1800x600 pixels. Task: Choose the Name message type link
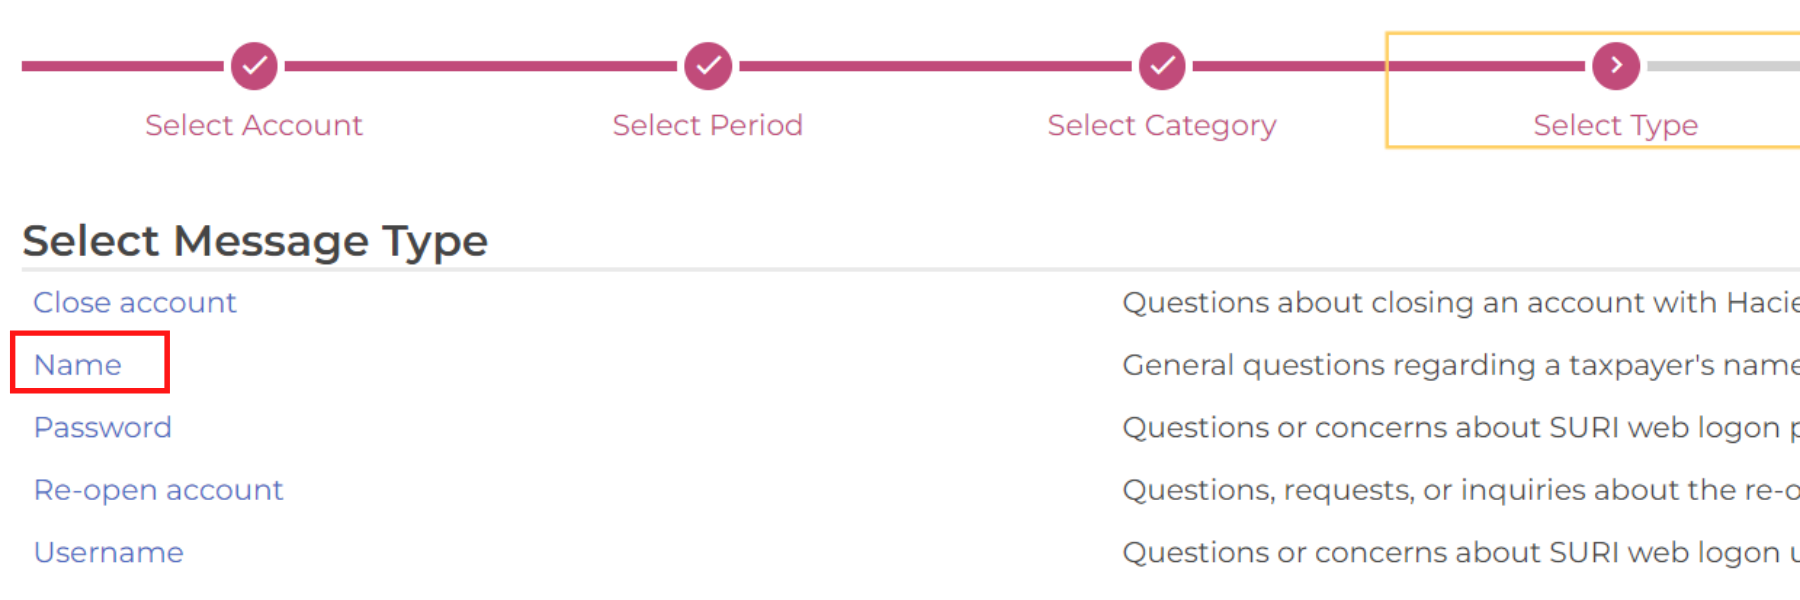[x=78, y=365]
